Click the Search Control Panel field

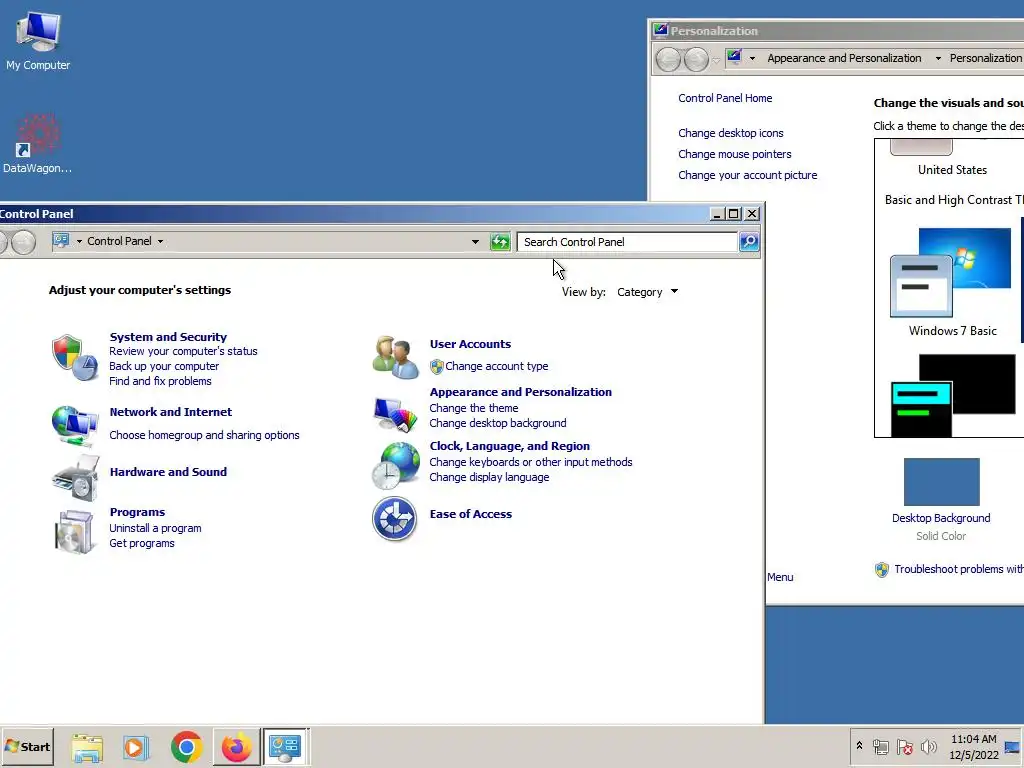click(627, 242)
